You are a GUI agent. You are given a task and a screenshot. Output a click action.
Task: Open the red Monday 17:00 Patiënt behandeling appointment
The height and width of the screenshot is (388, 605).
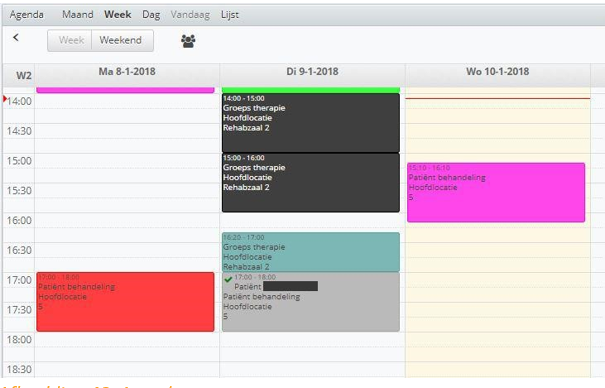point(125,302)
